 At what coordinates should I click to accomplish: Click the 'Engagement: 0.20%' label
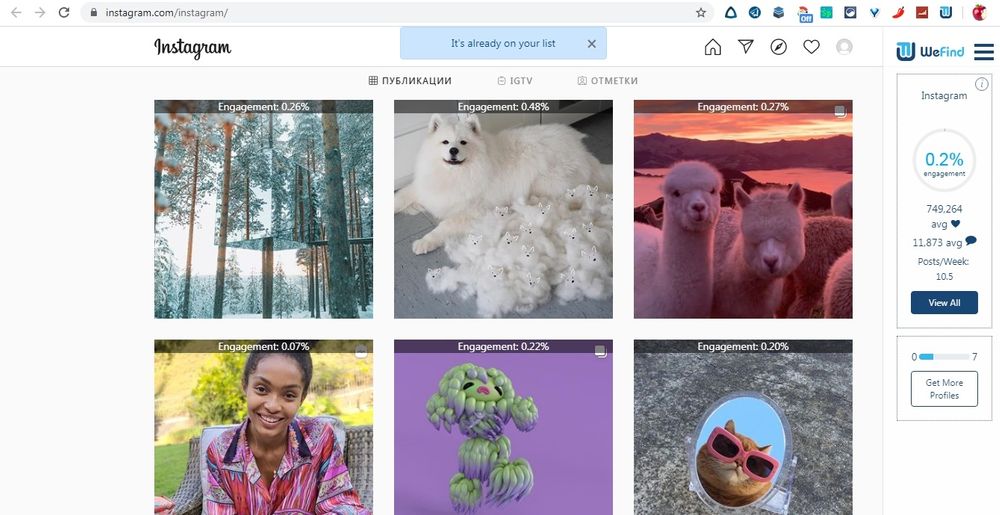[x=743, y=346]
